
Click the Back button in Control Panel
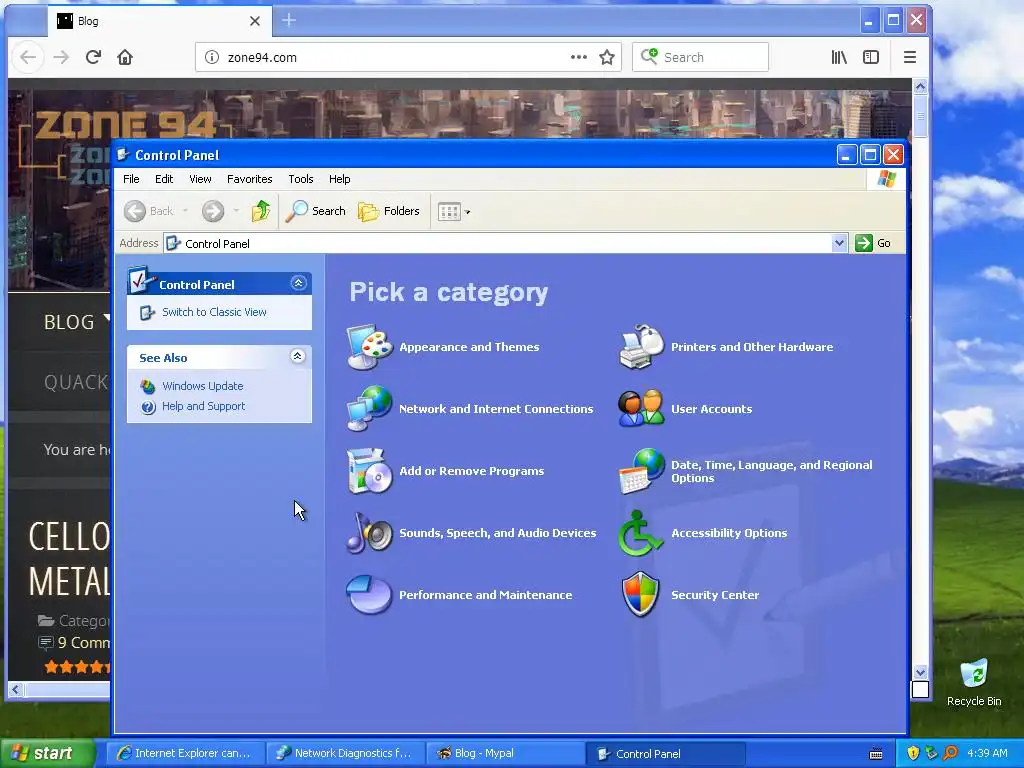tap(149, 211)
